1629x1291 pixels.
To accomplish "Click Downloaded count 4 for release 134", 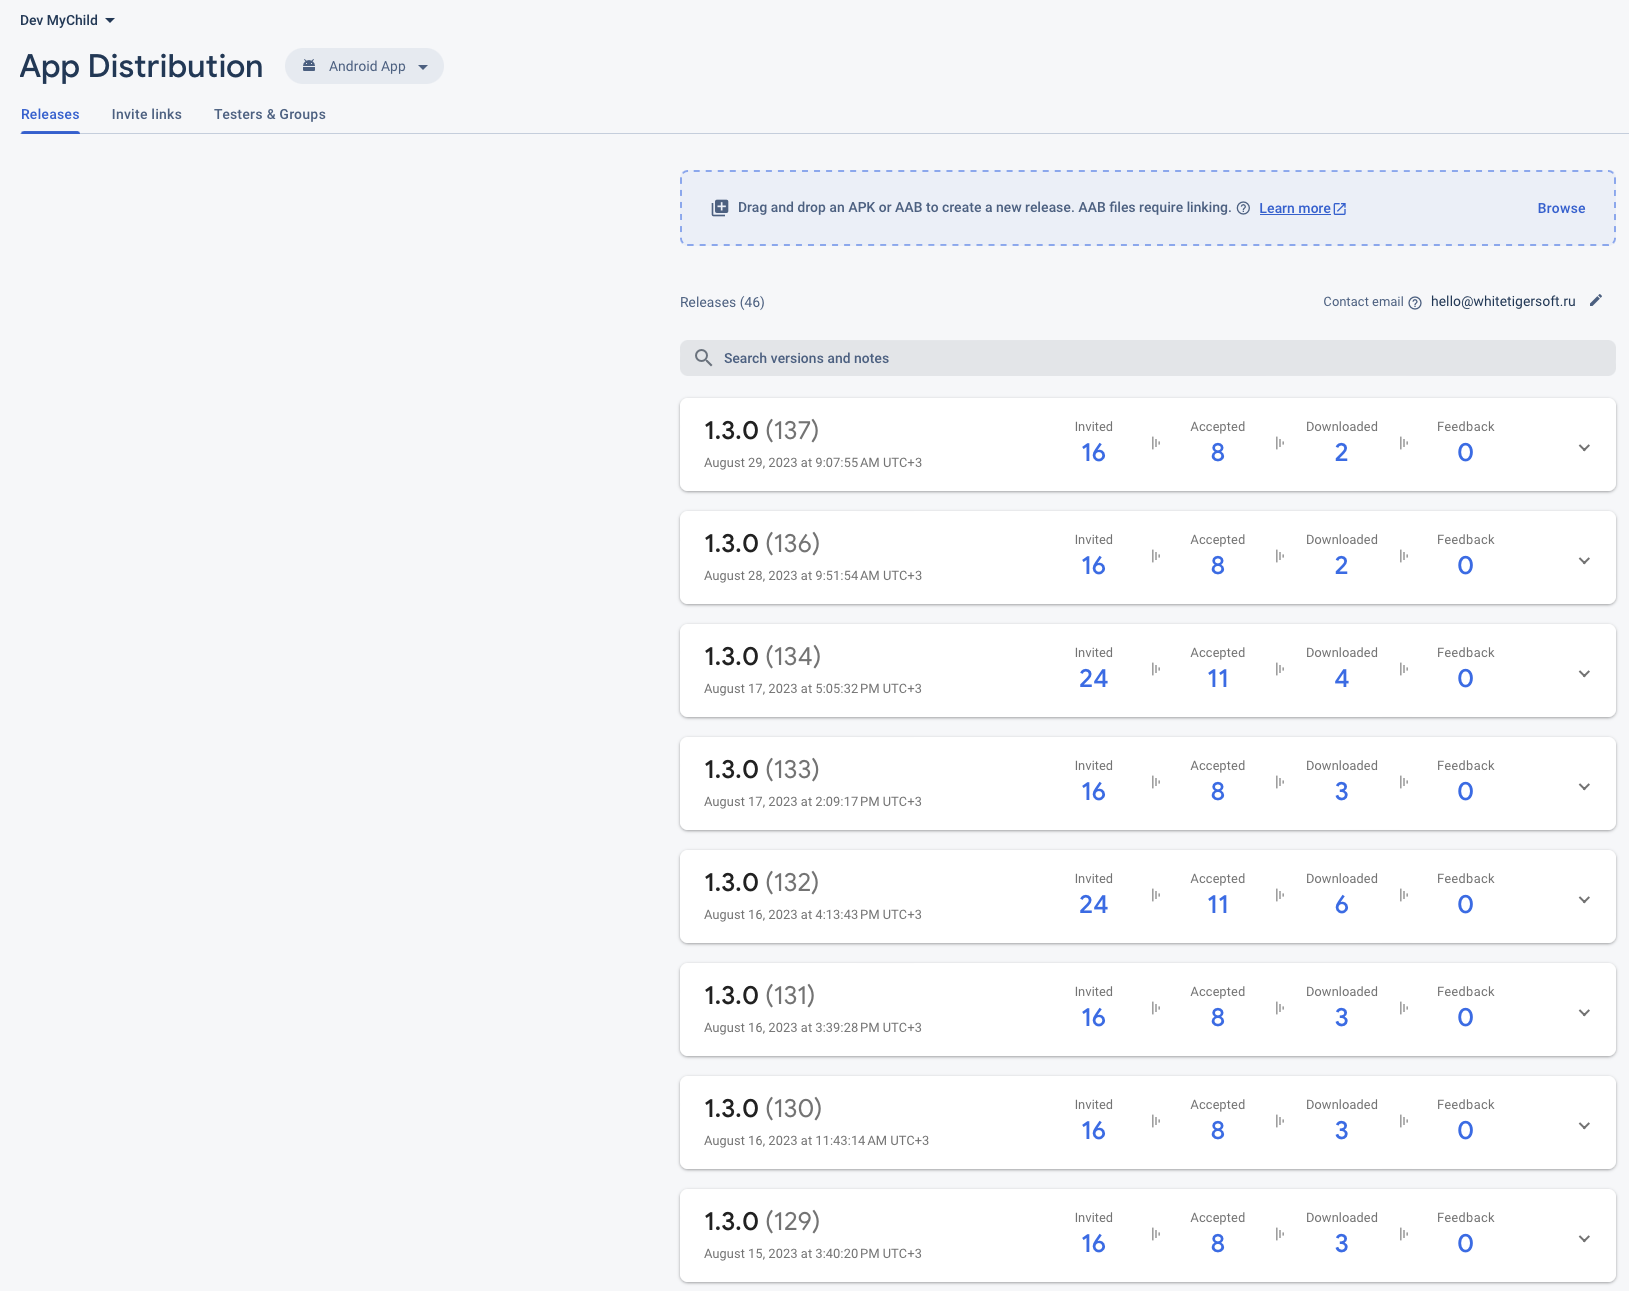I will pos(1341,679).
